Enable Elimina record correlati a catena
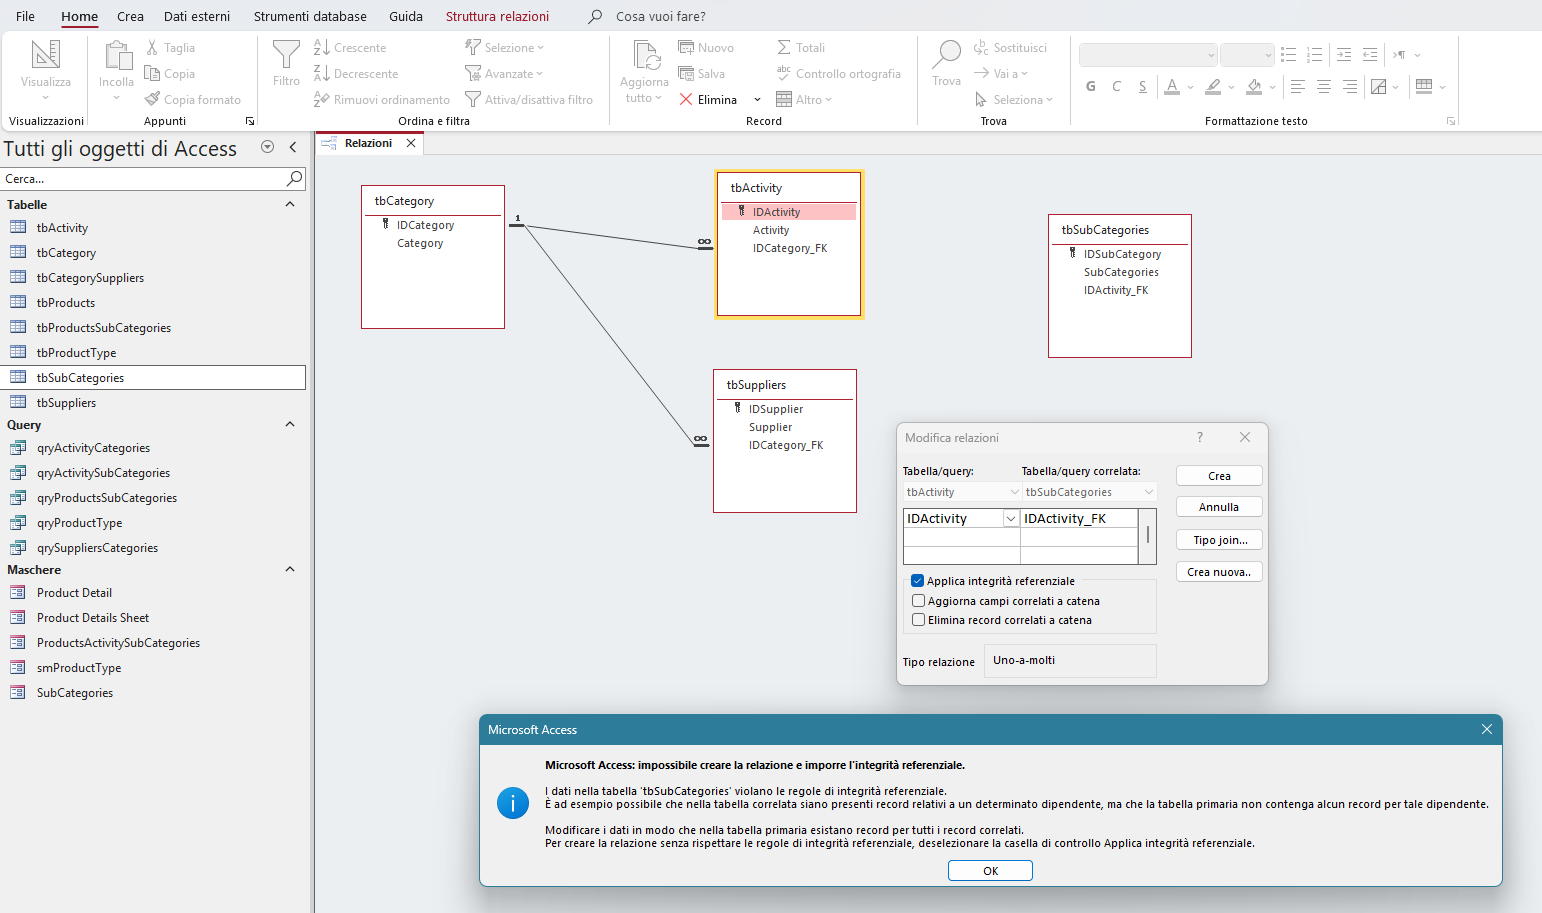 tap(918, 620)
